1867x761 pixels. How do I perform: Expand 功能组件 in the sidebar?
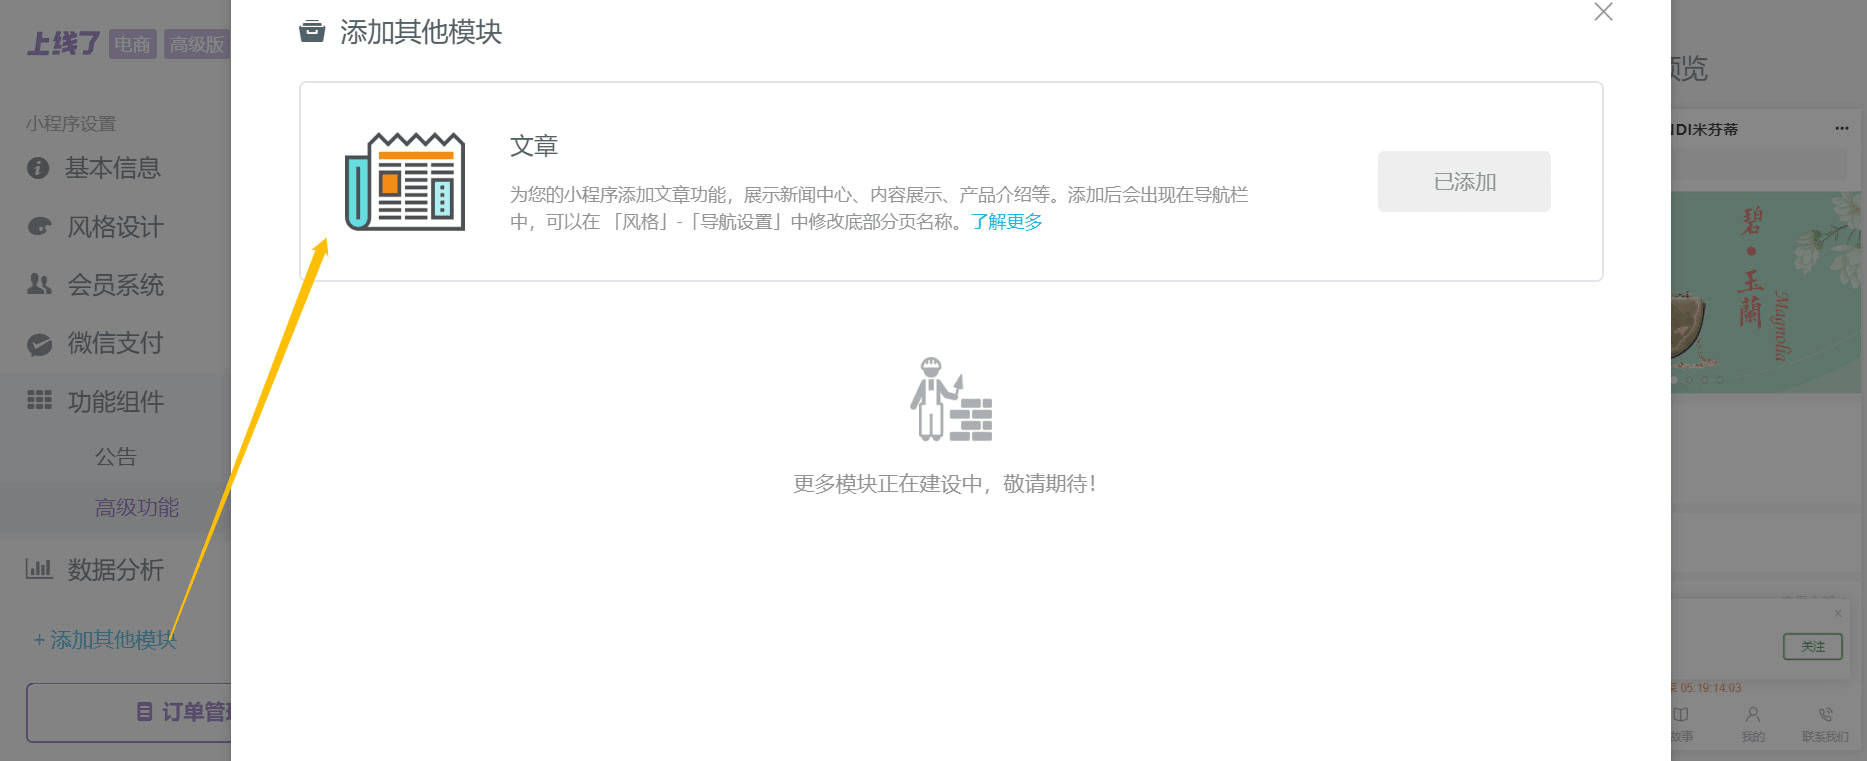click(115, 402)
